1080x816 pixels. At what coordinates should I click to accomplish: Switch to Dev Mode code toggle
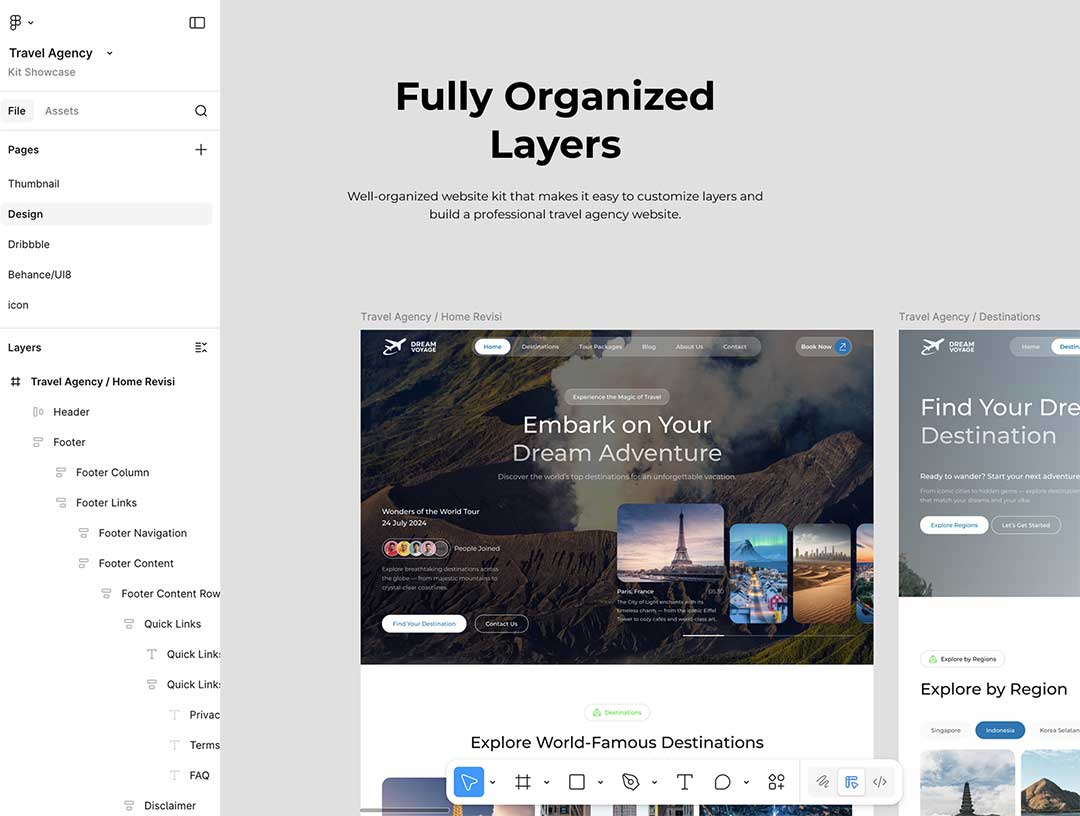pos(880,782)
